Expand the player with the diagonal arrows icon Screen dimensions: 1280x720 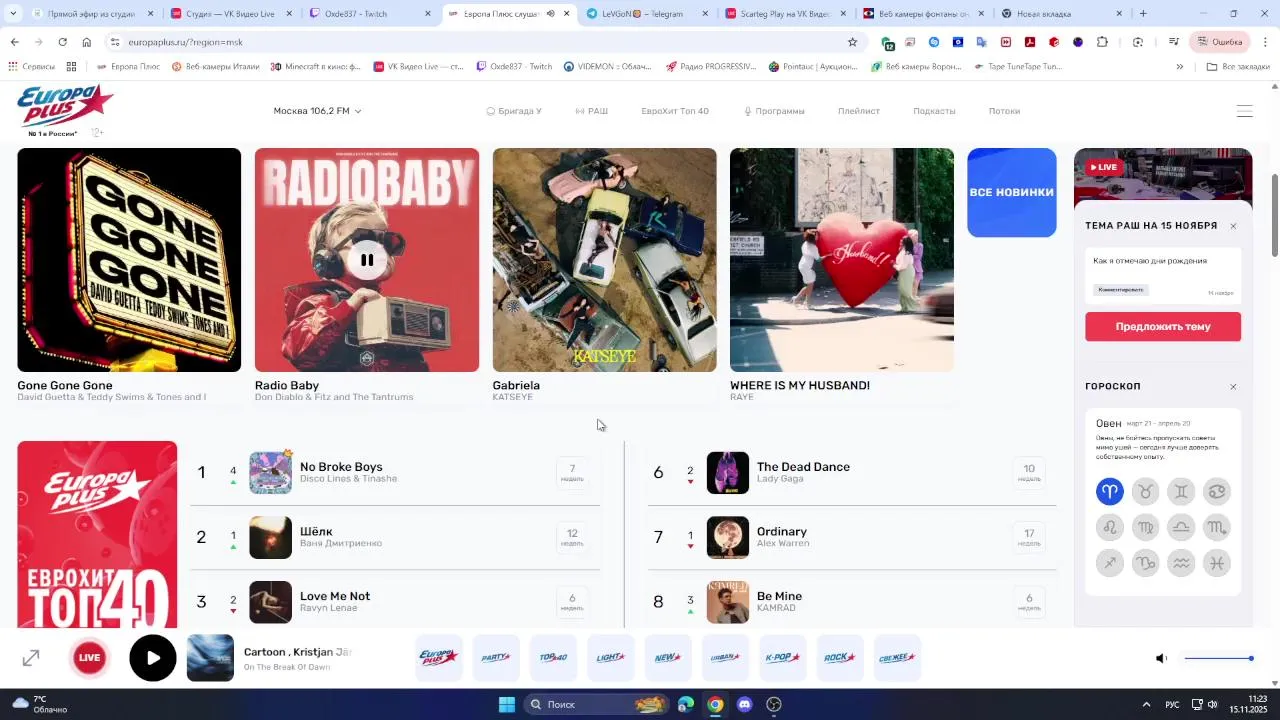31,658
